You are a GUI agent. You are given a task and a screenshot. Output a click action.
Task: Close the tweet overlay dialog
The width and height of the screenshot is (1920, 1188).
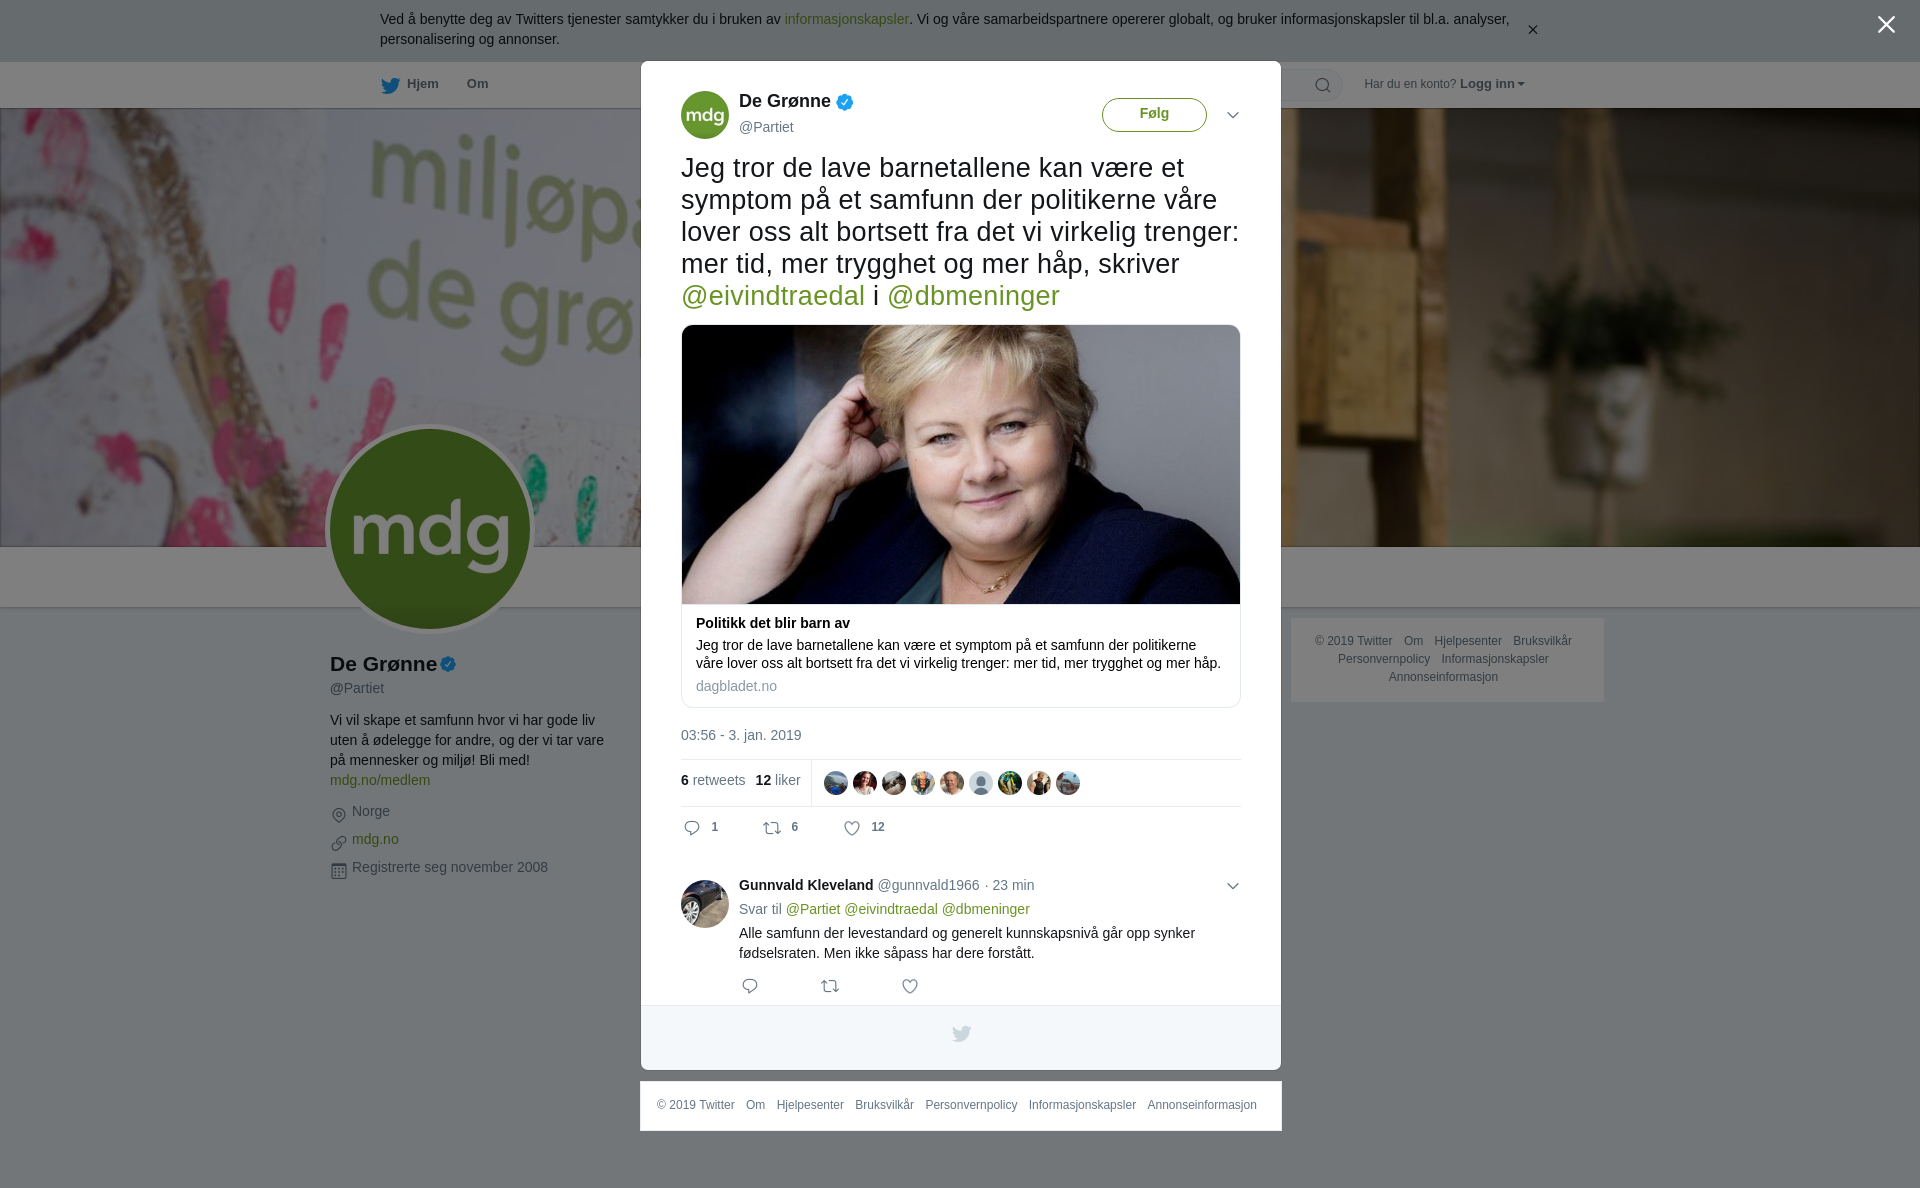point(1886,25)
